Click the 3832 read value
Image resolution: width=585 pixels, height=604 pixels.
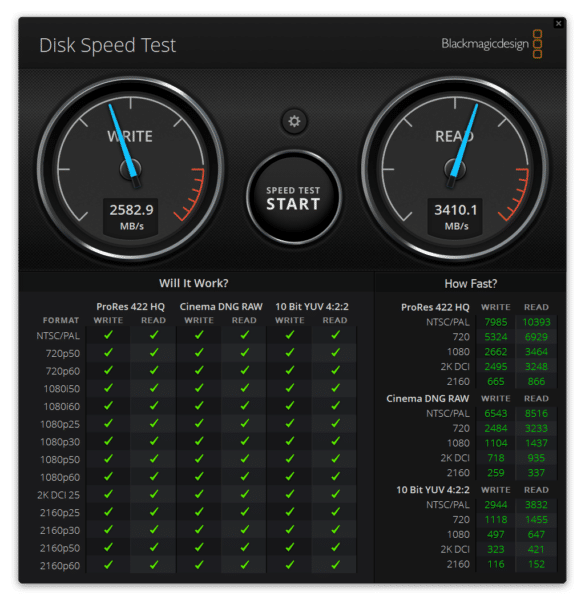tap(536, 505)
